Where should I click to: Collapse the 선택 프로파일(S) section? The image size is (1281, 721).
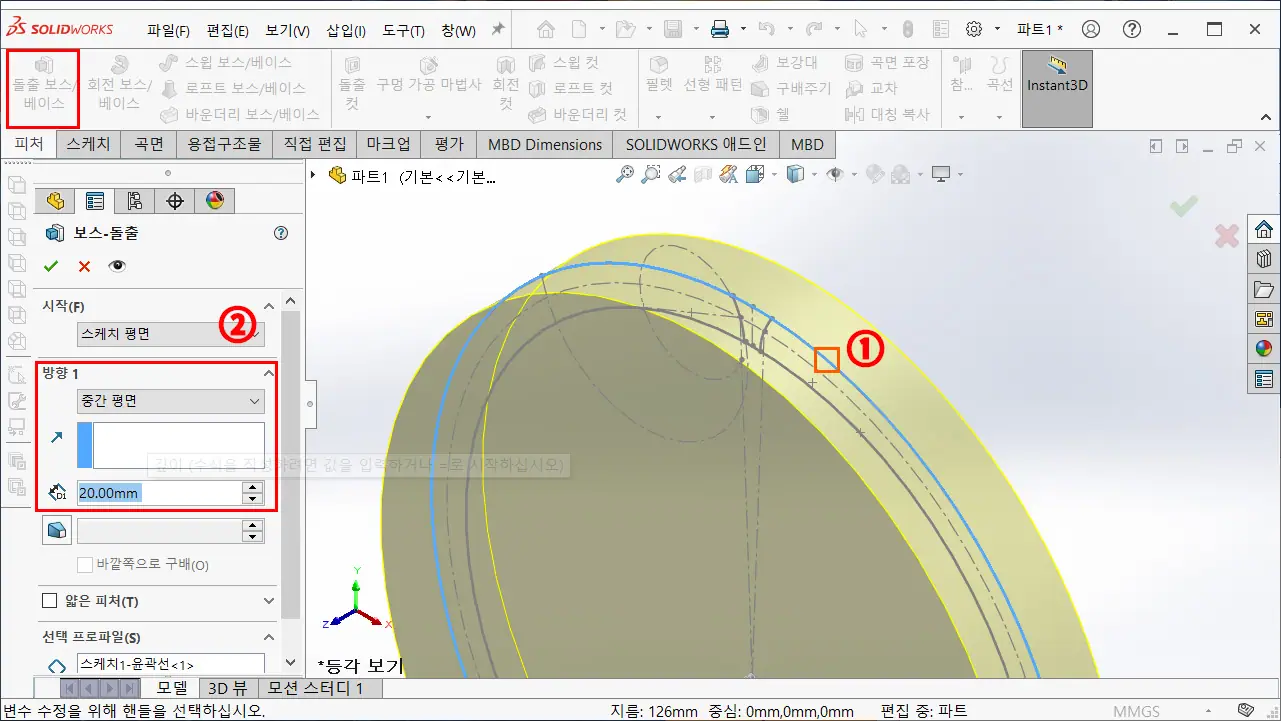[x=268, y=637]
